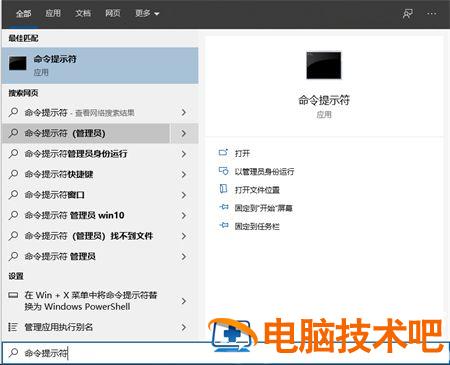This screenshot has width=450, height=365.
Task: Click 固定到"开始"屏幕 action
Action: pyautogui.click(x=263, y=208)
